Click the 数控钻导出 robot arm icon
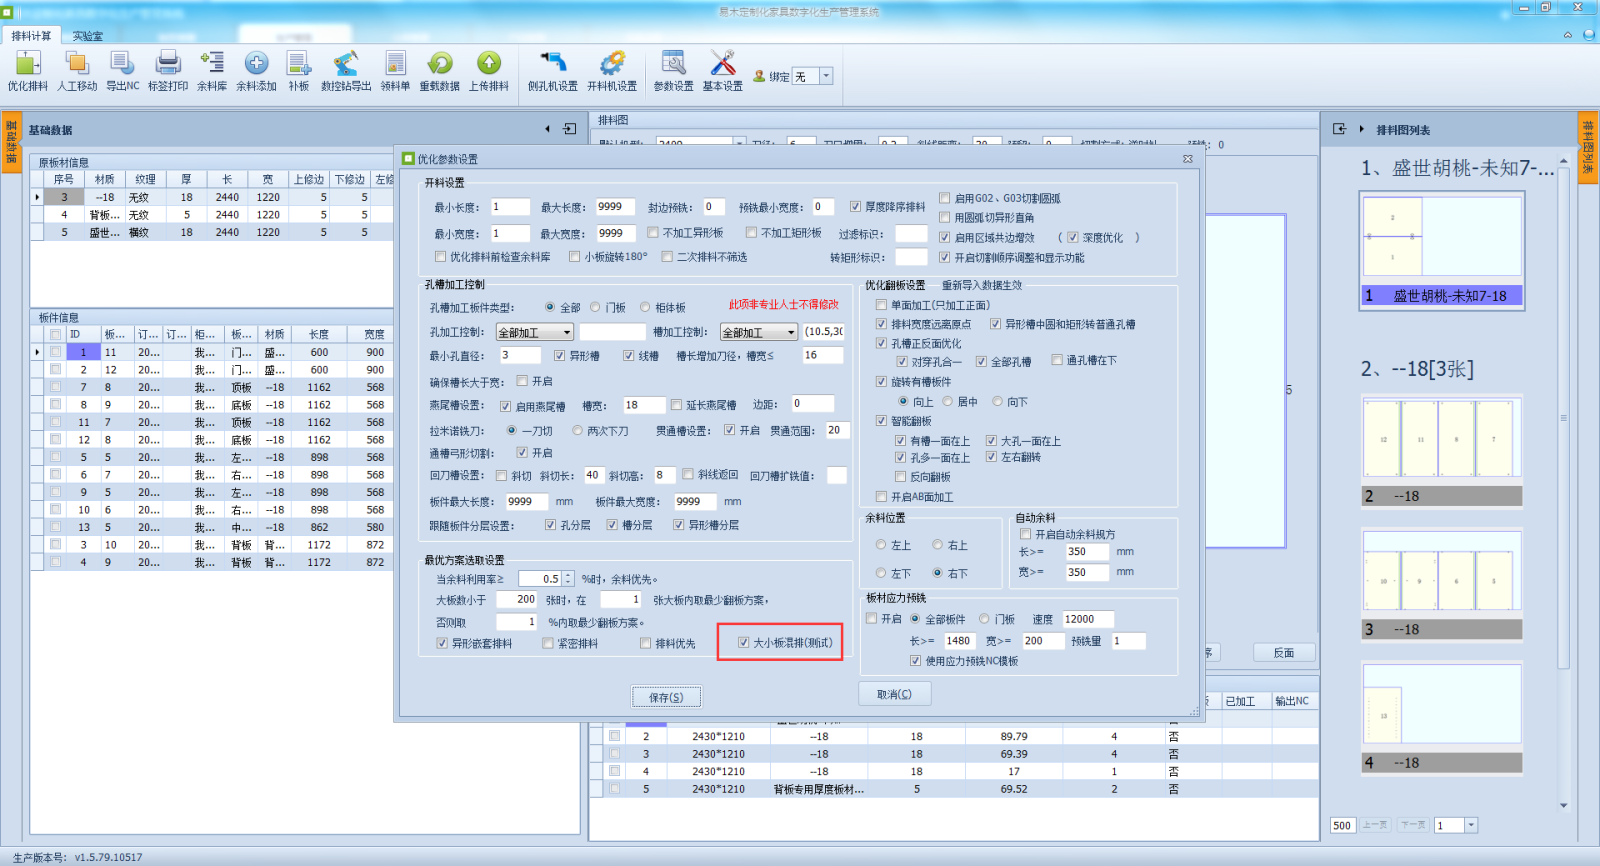1600x866 pixels. click(345, 65)
